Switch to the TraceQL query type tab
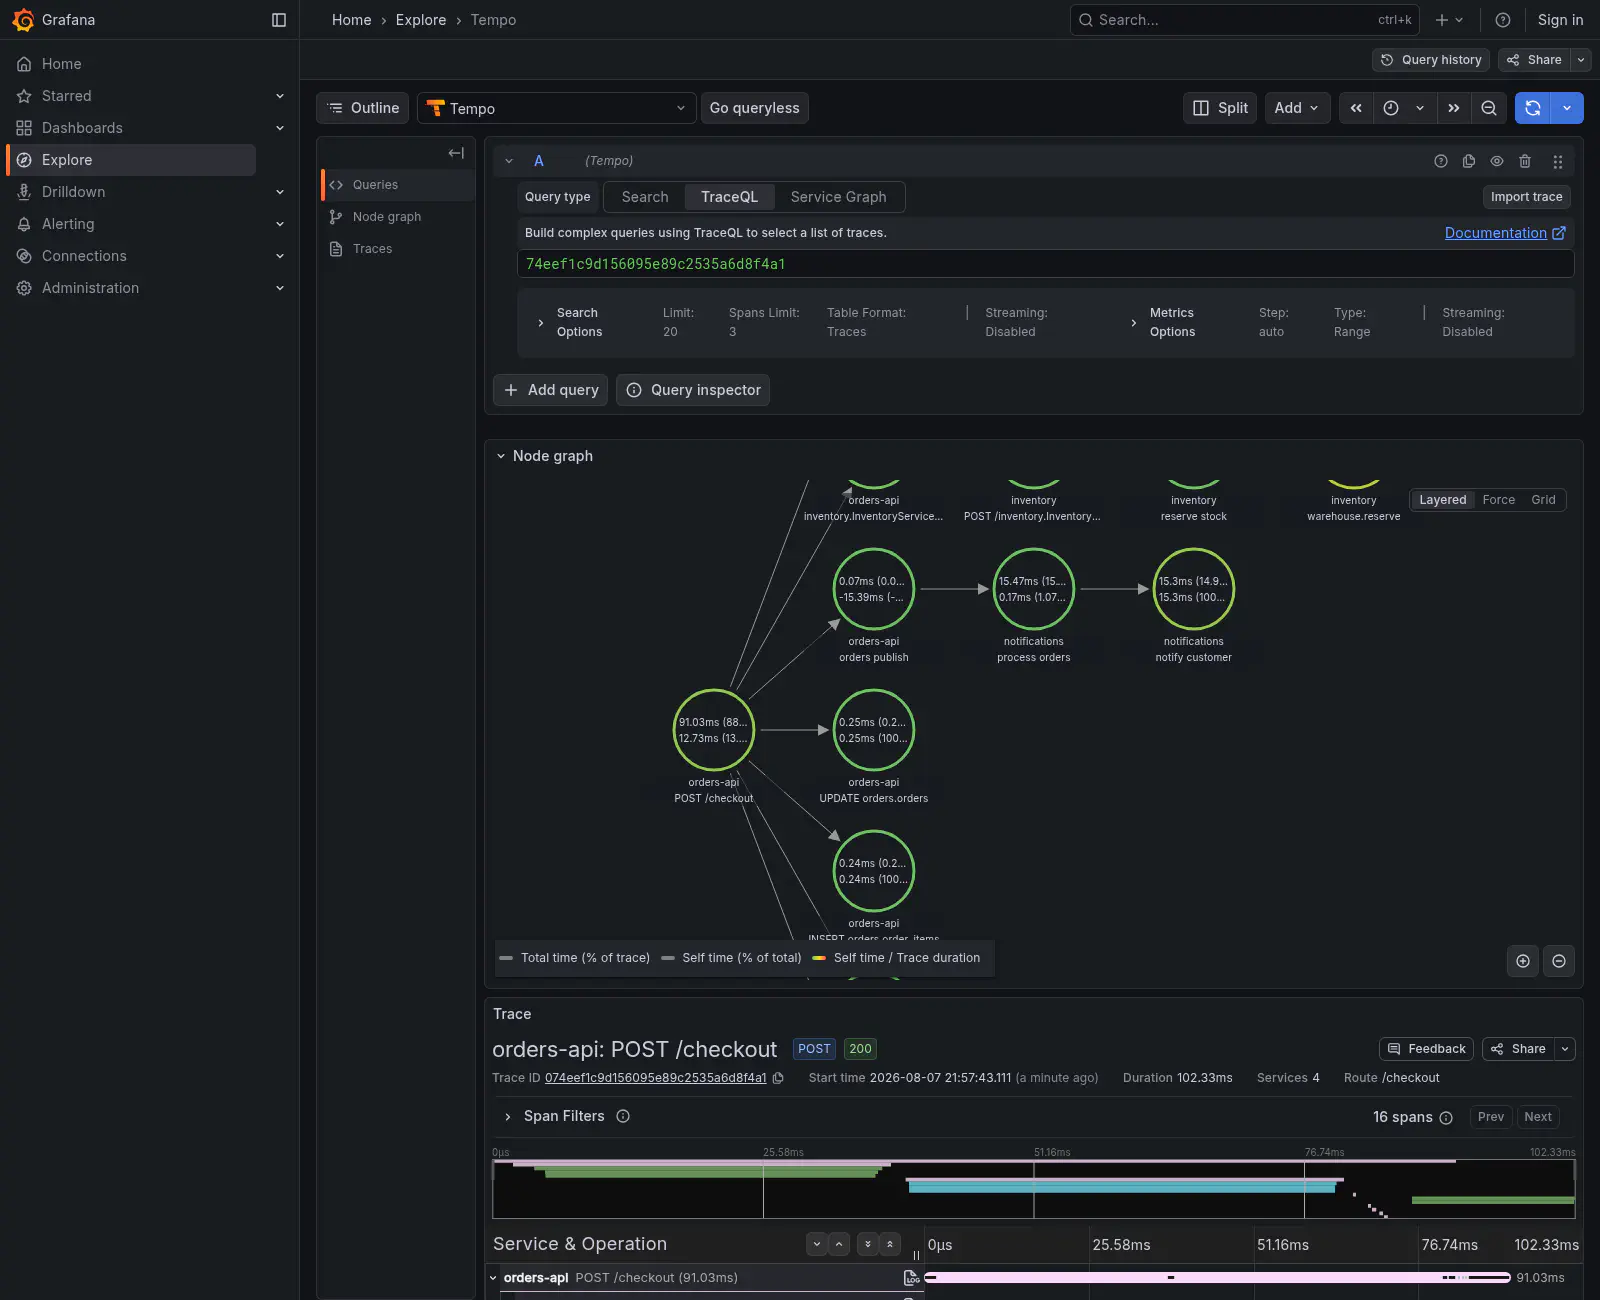The height and width of the screenshot is (1300, 1600). (x=729, y=197)
